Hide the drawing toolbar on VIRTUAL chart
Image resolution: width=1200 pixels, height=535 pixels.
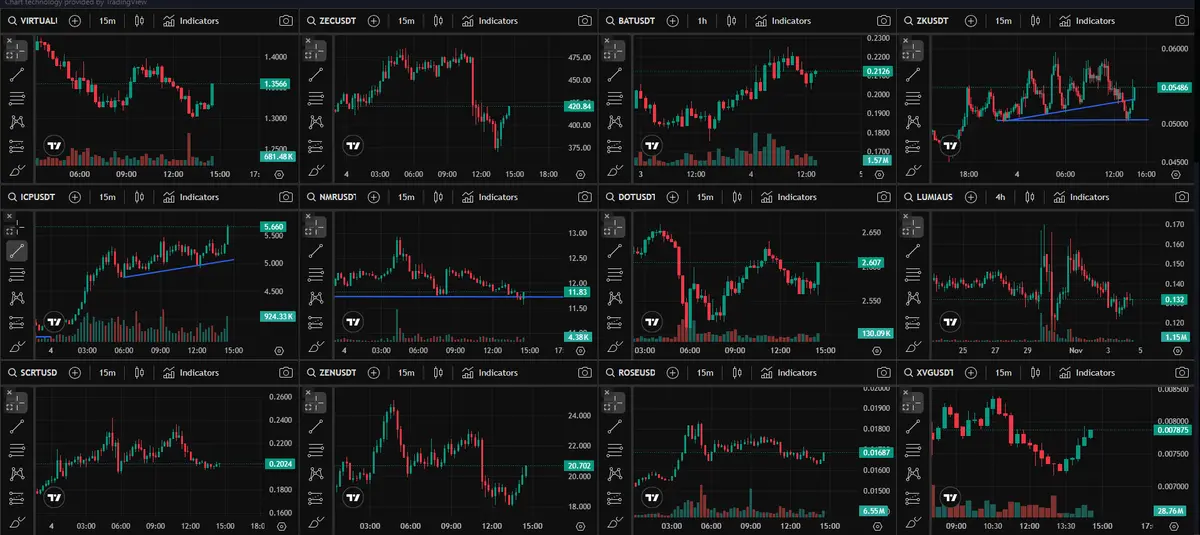[x=10, y=41]
